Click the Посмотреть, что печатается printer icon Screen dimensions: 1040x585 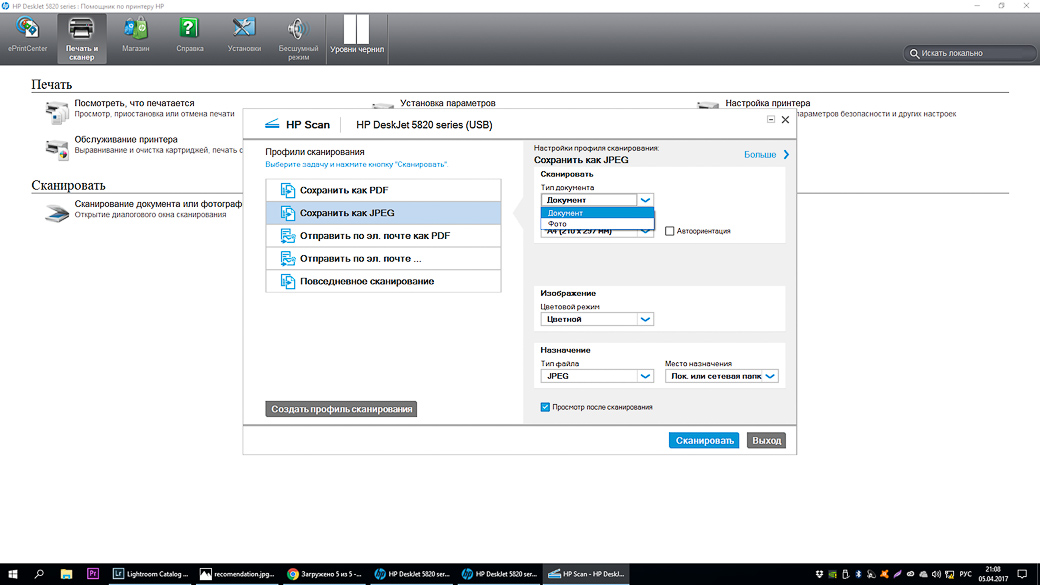(57, 112)
